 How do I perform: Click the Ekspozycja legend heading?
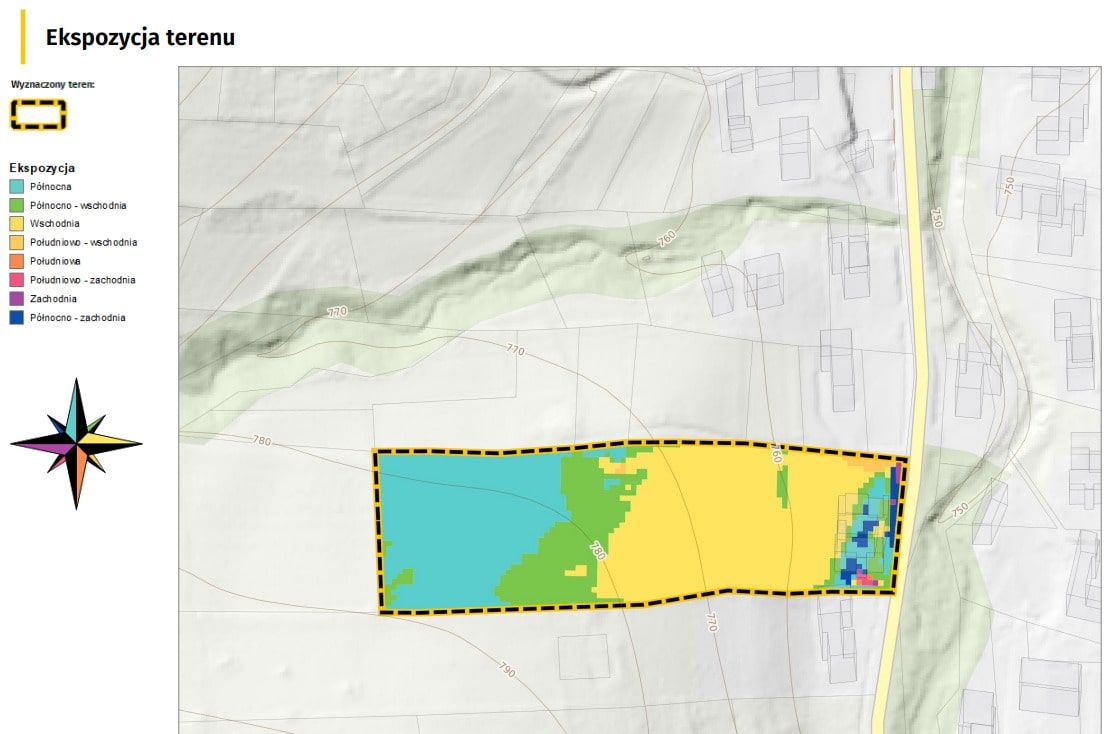42,168
